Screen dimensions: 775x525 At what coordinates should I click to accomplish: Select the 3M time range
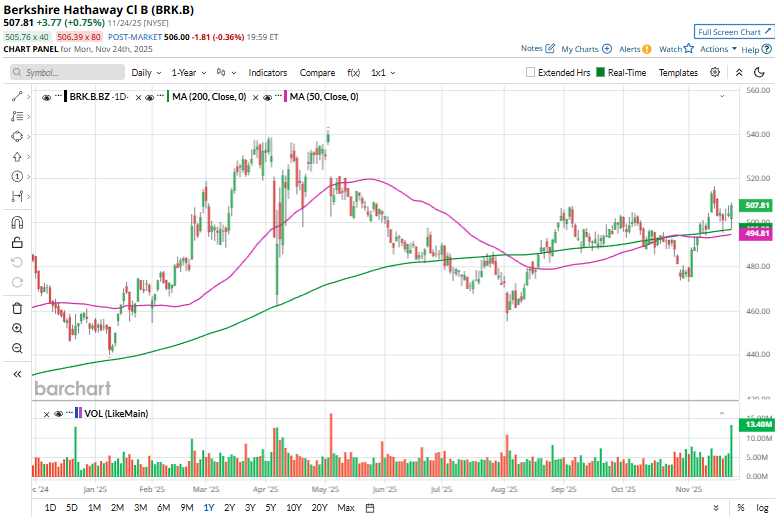(140, 508)
